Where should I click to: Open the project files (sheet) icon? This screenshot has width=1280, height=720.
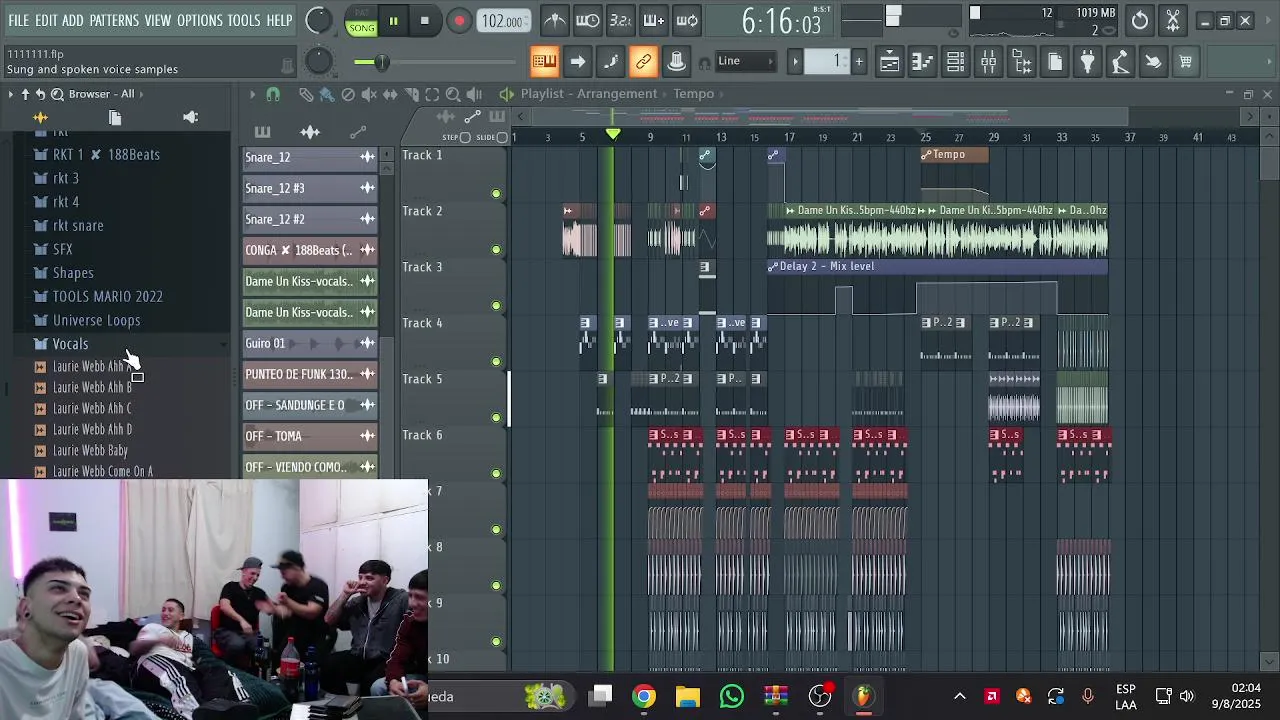click(1055, 62)
